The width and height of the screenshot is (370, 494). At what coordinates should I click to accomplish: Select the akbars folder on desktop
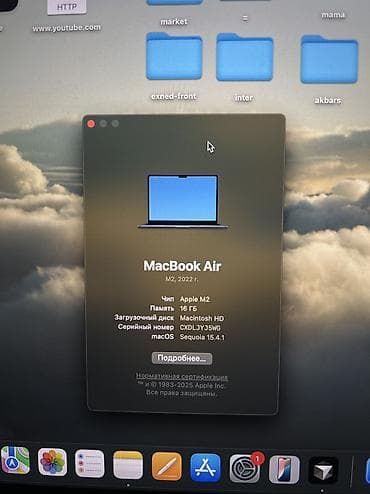pyautogui.click(x=329, y=59)
